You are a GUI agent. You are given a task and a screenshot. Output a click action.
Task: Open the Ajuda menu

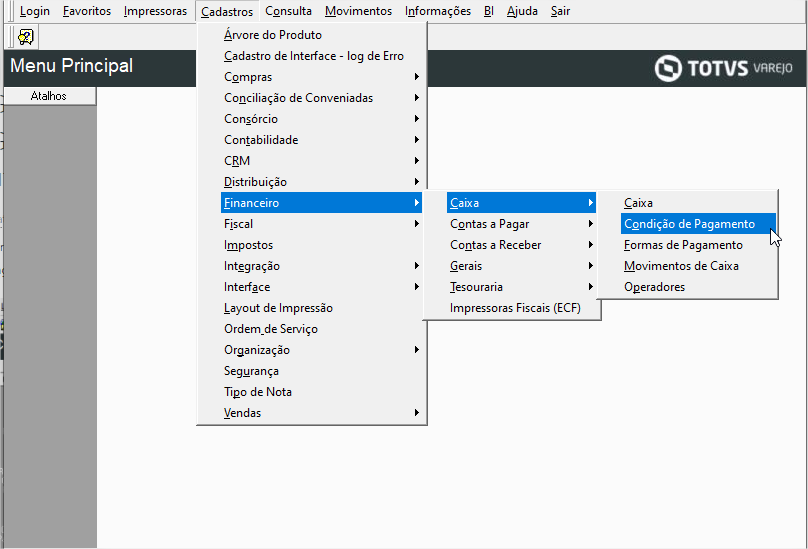tap(522, 11)
